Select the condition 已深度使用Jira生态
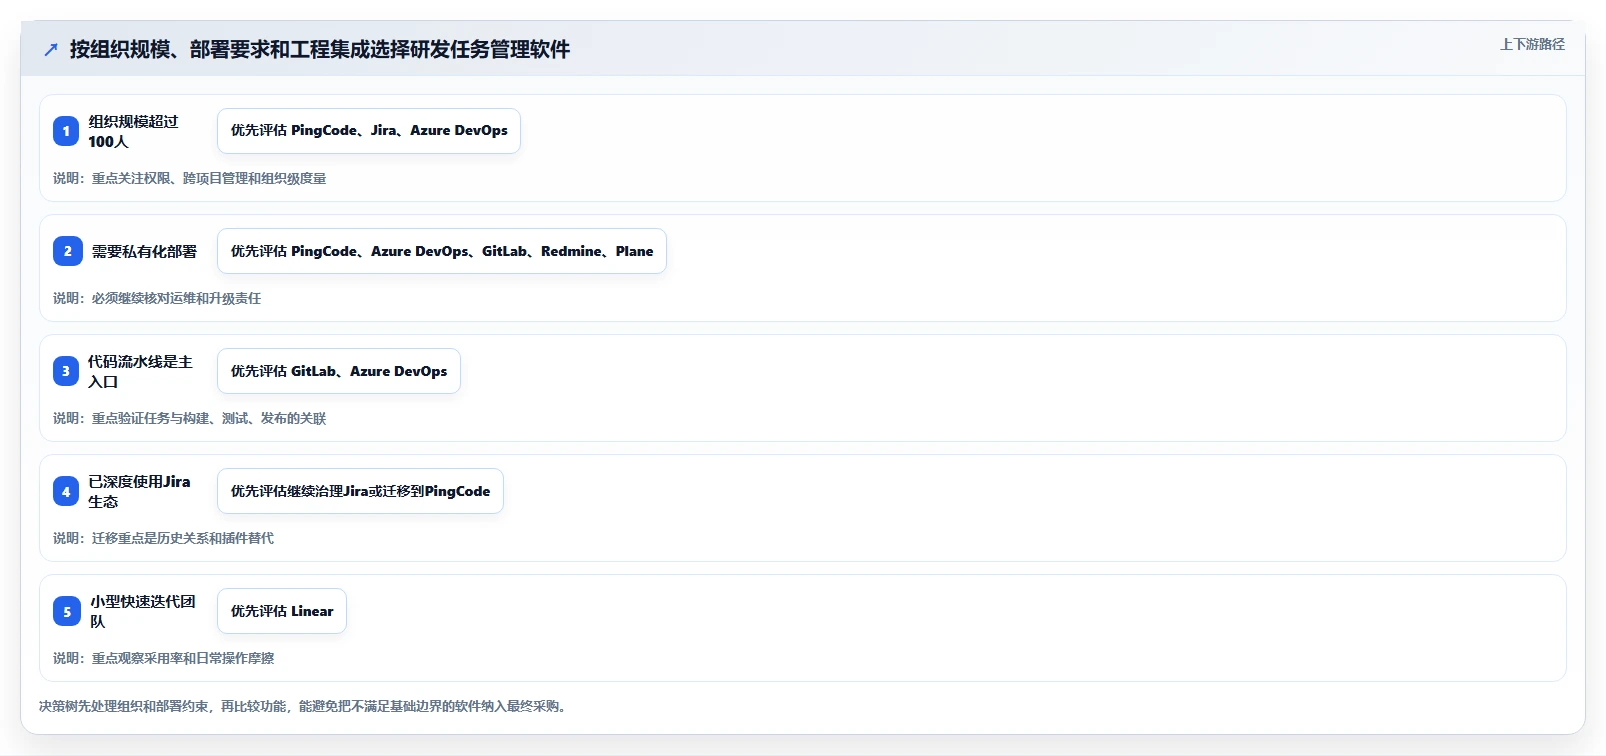The width and height of the screenshot is (1606, 756). tap(139, 491)
